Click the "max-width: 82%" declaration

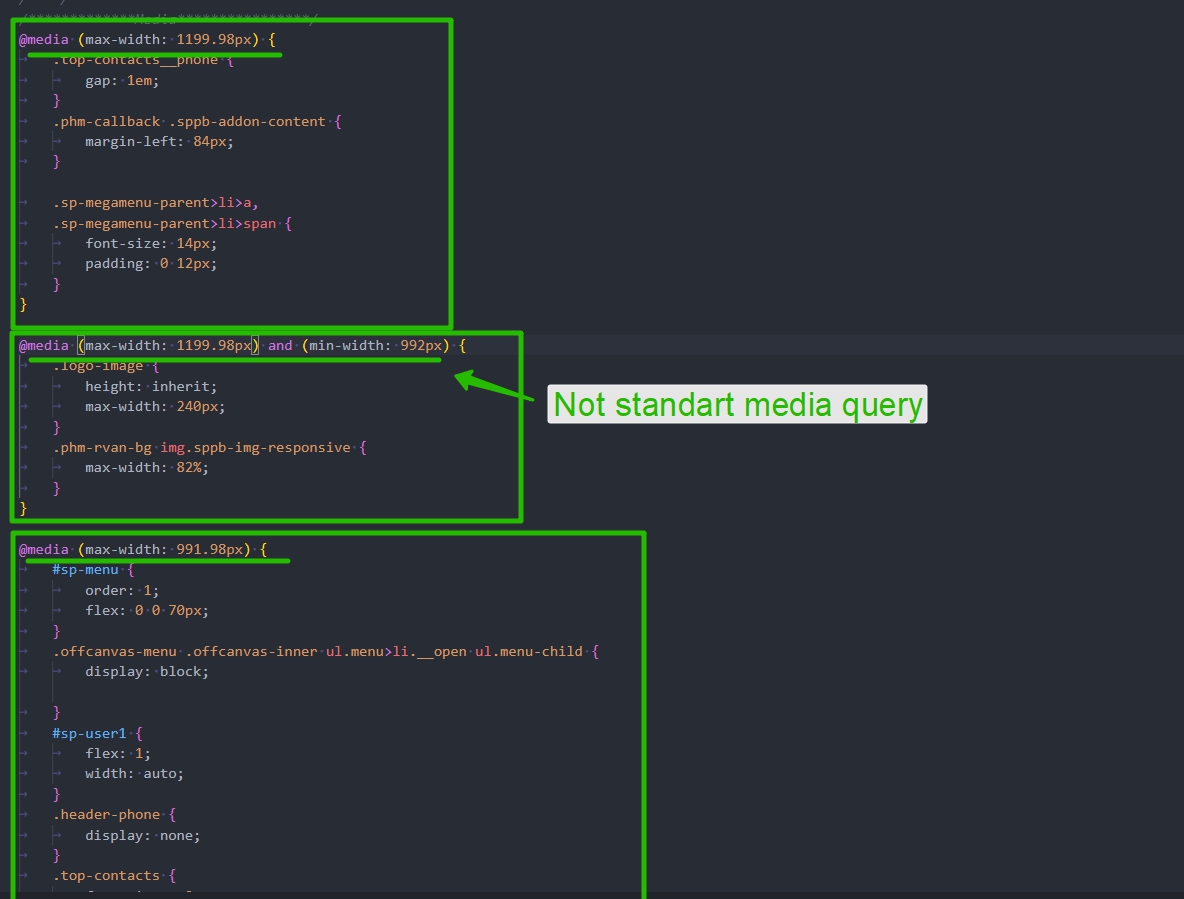pyautogui.click(x=146, y=468)
